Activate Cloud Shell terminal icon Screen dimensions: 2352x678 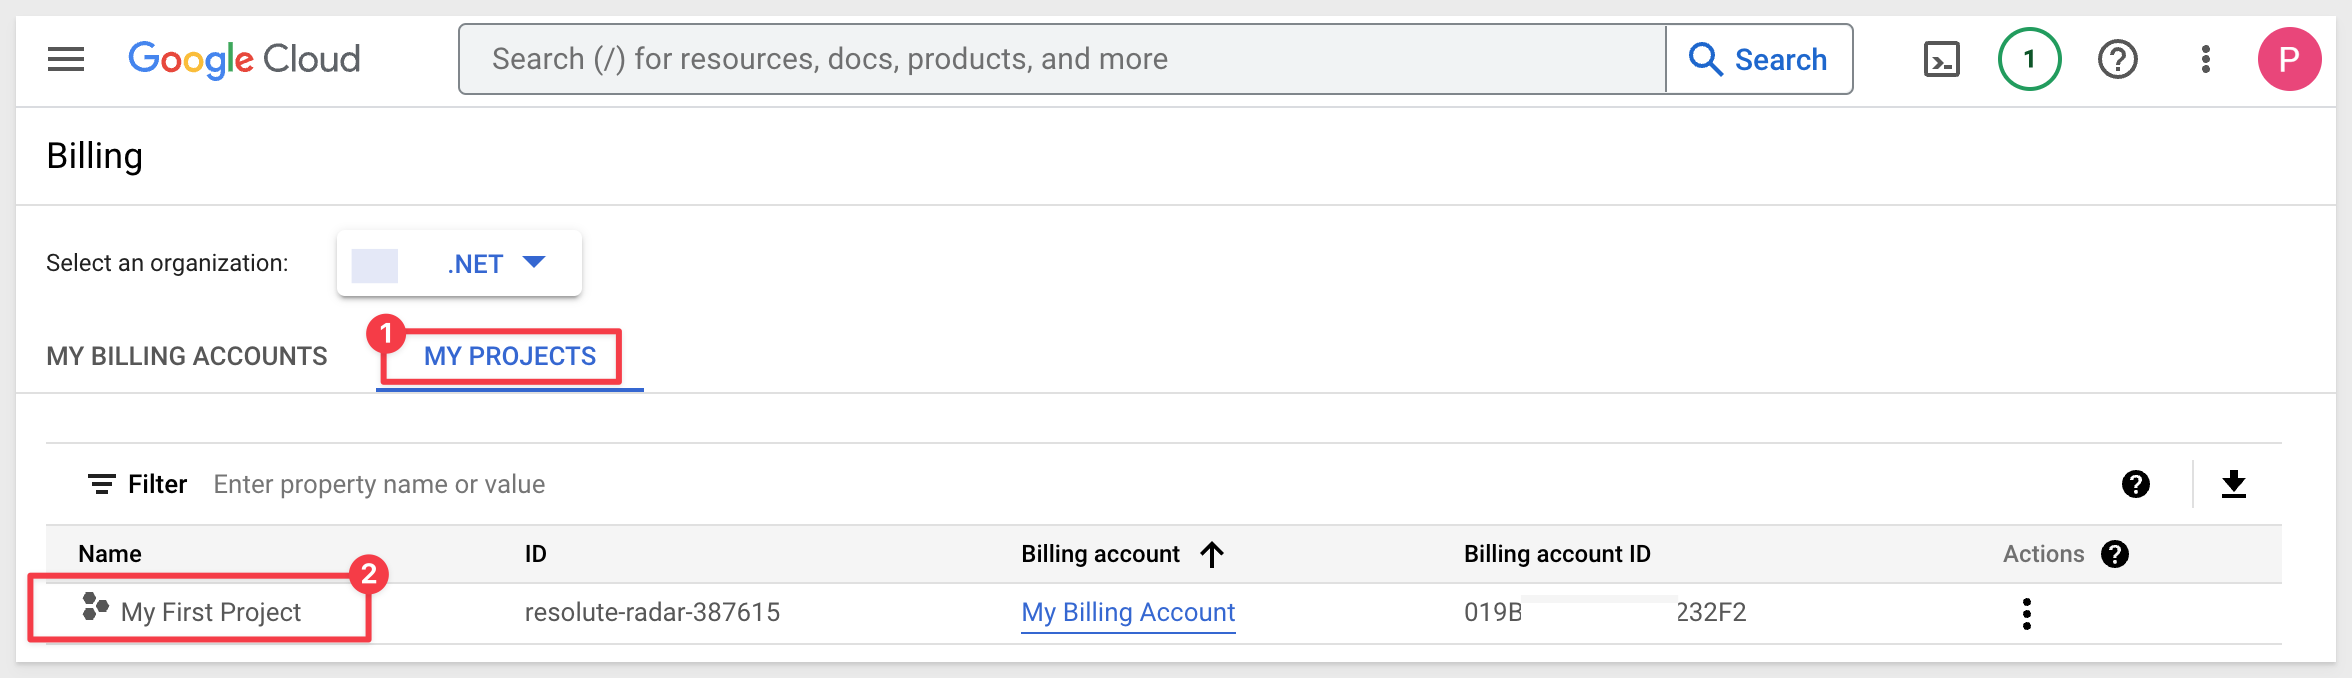pyautogui.click(x=1942, y=60)
